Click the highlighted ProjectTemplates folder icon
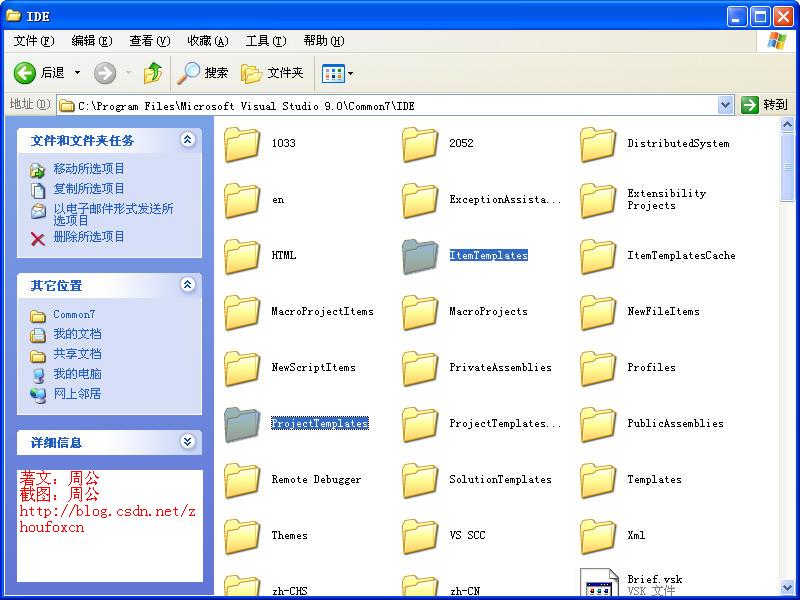800x600 pixels. click(x=242, y=424)
